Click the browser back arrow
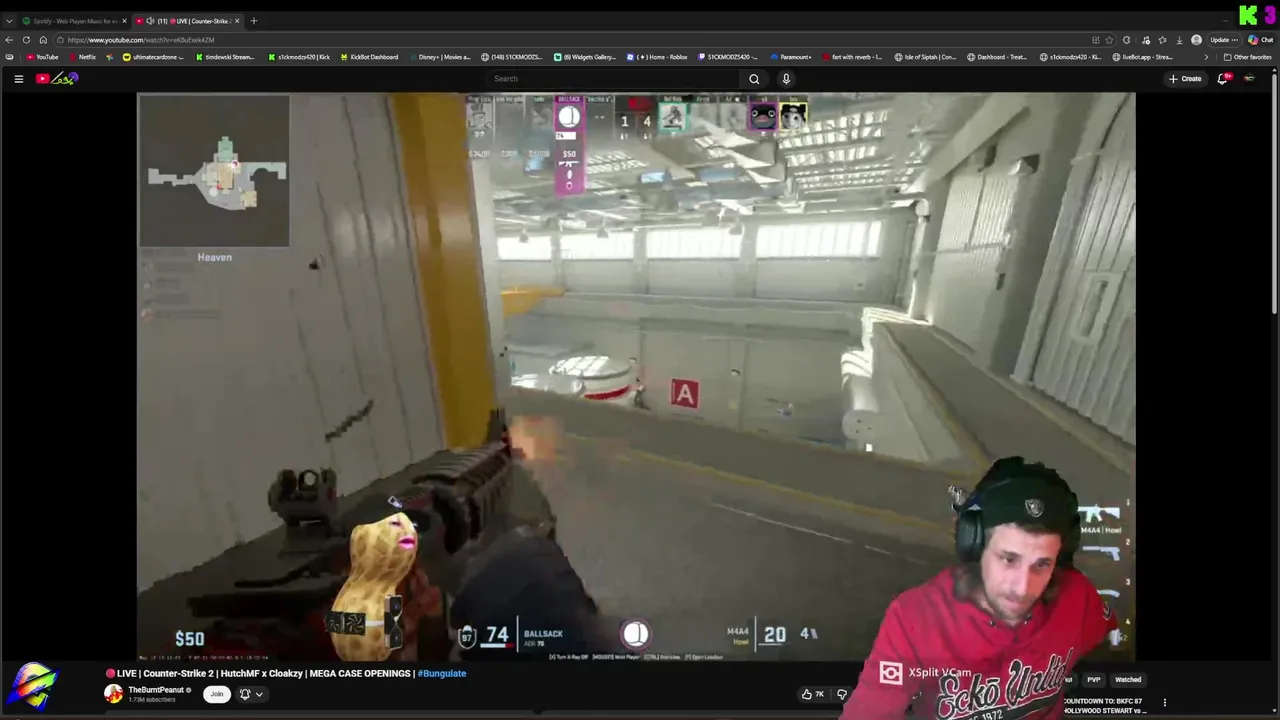The width and height of the screenshot is (1280, 720). (x=9, y=40)
